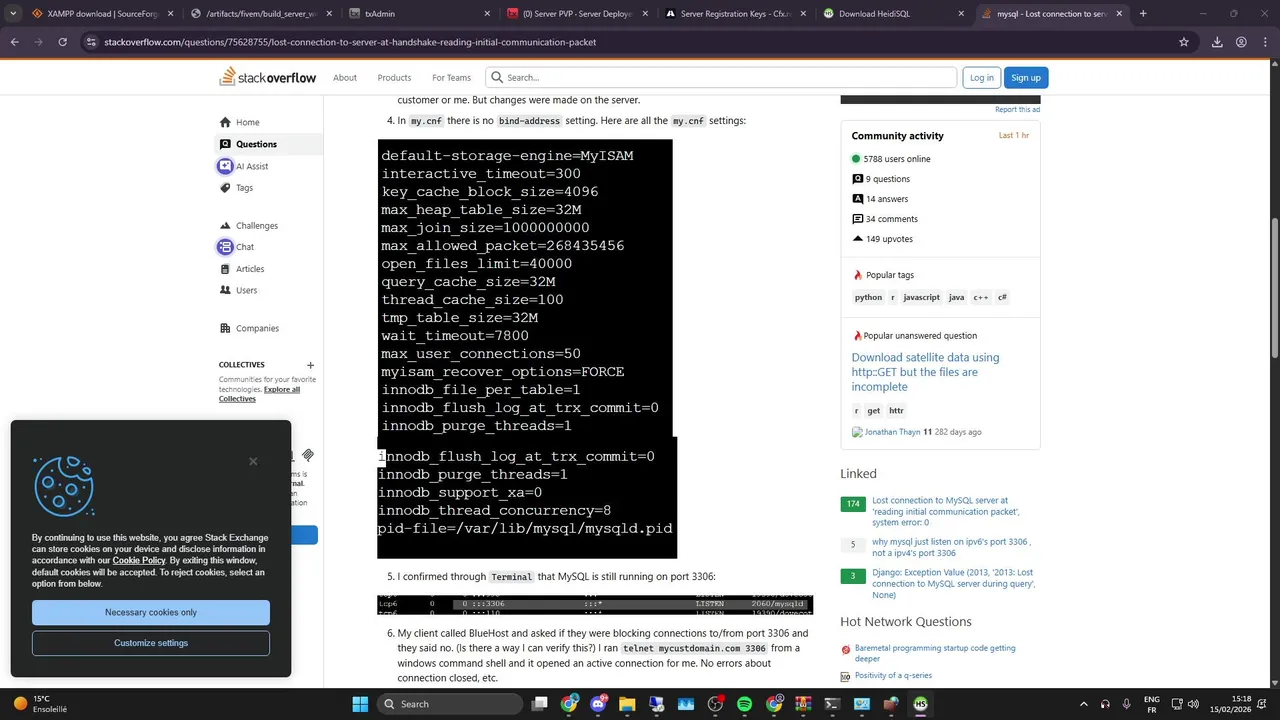The height and width of the screenshot is (720, 1280).
Task: Switch to txAdmin browser tab
Action: tap(420, 14)
